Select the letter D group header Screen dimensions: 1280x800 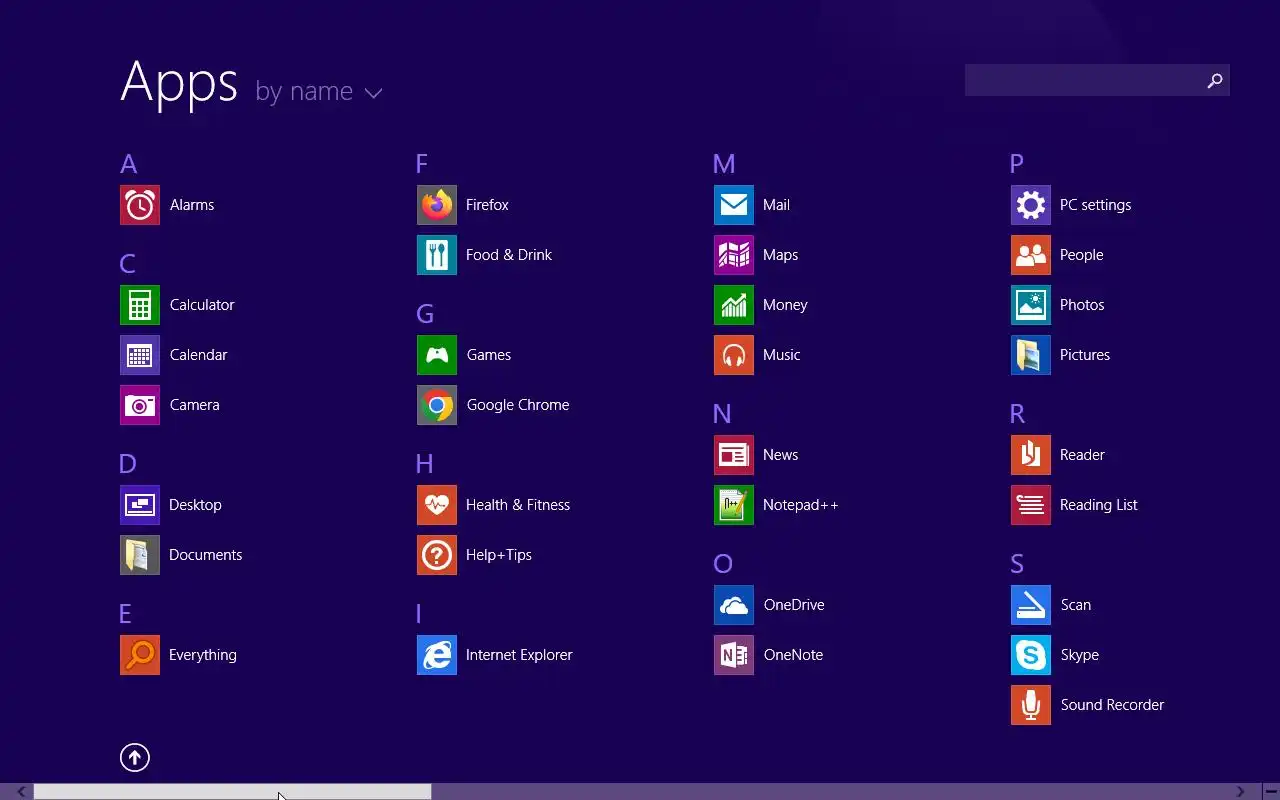[x=128, y=464]
